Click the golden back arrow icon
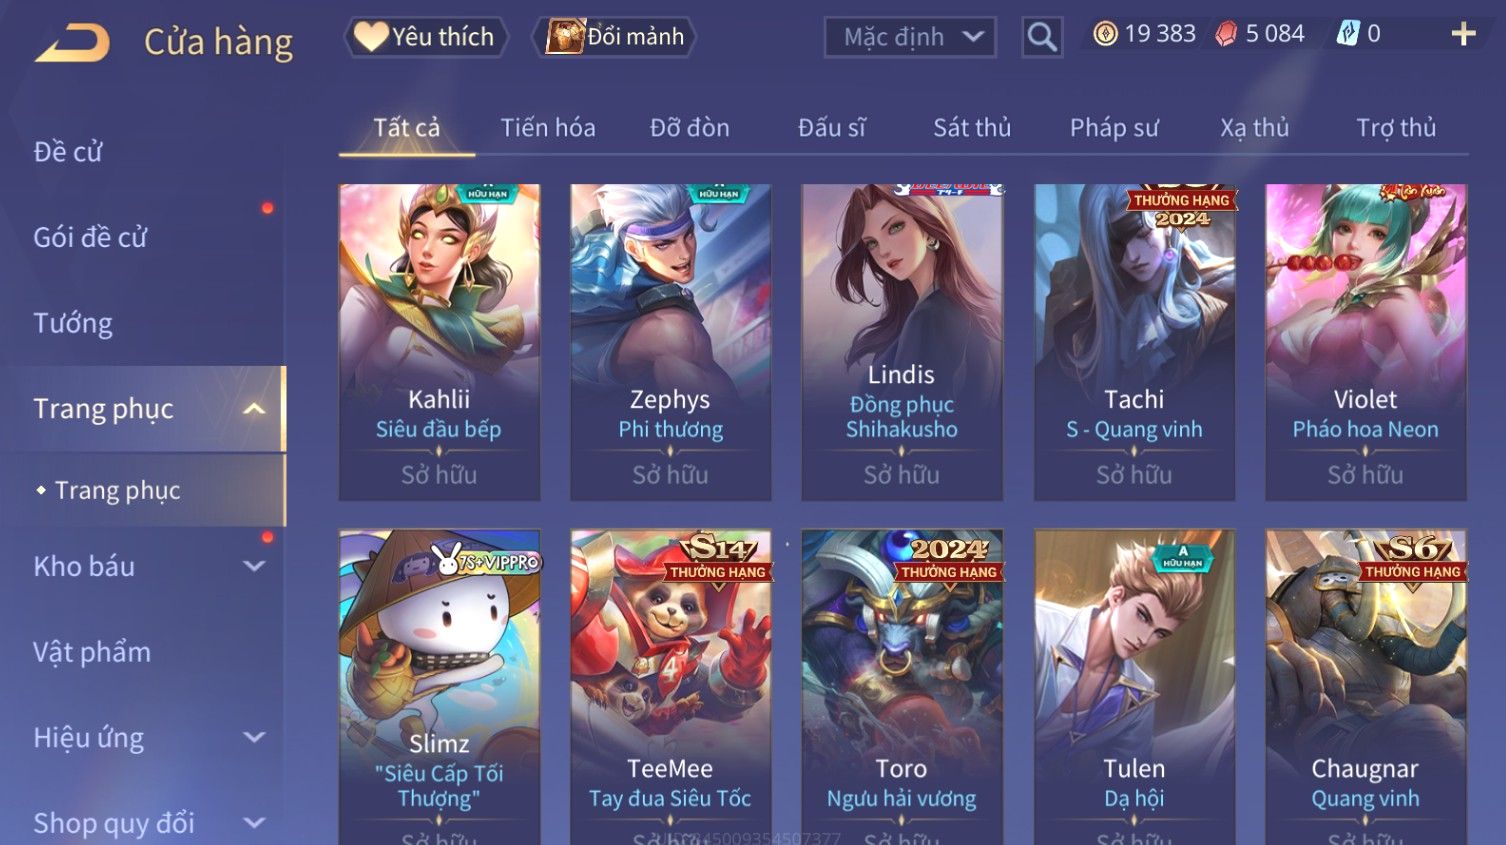The width and height of the screenshot is (1506, 845). pyautogui.click(x=72, y=43)
